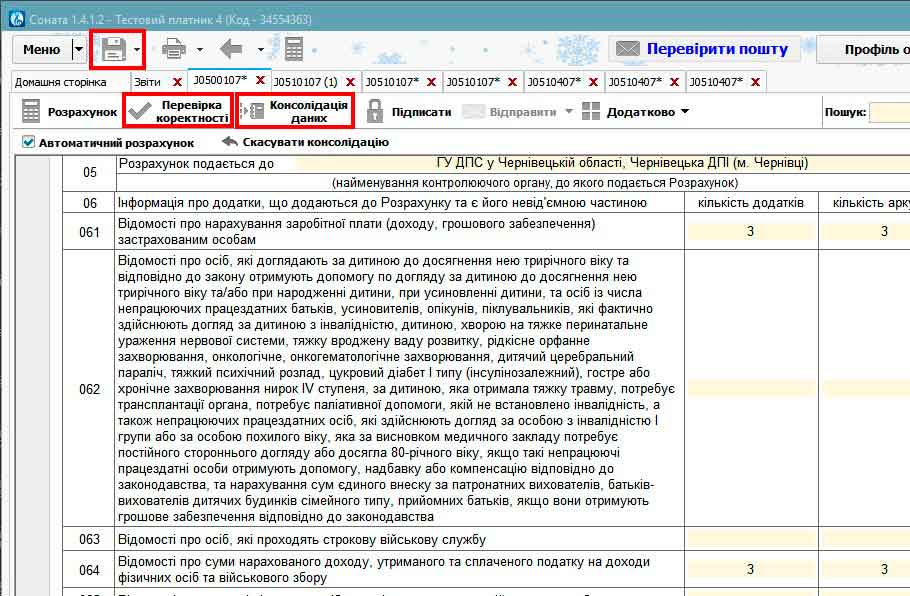Expand the print options dropdown arrow
The width and height of the screenshot is (910, 596).
tap(200, 49)
